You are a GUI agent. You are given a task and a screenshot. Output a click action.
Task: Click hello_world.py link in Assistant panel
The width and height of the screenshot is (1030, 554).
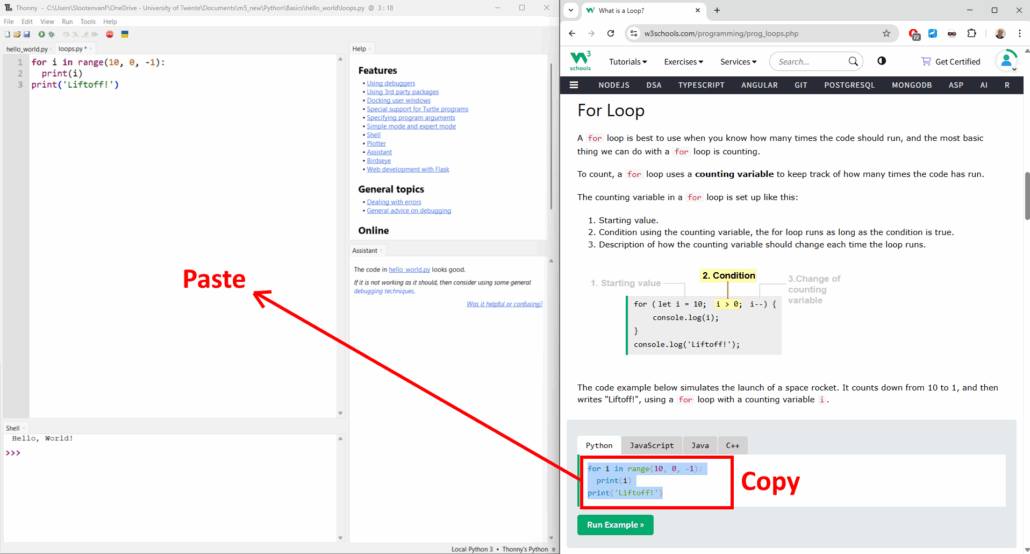tap(409, 269)
